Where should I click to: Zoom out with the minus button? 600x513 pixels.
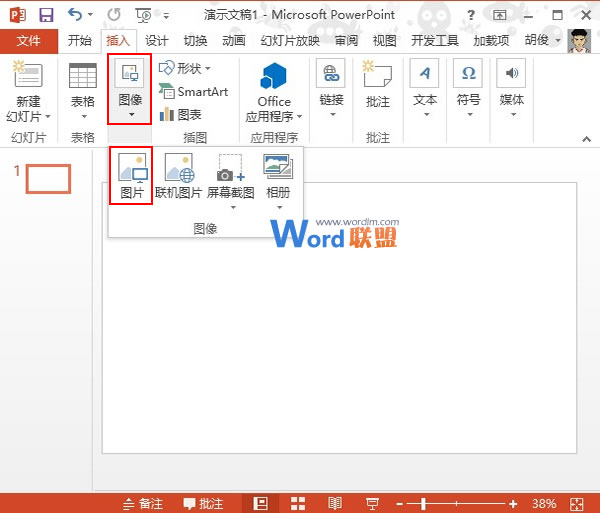(399, 504)
